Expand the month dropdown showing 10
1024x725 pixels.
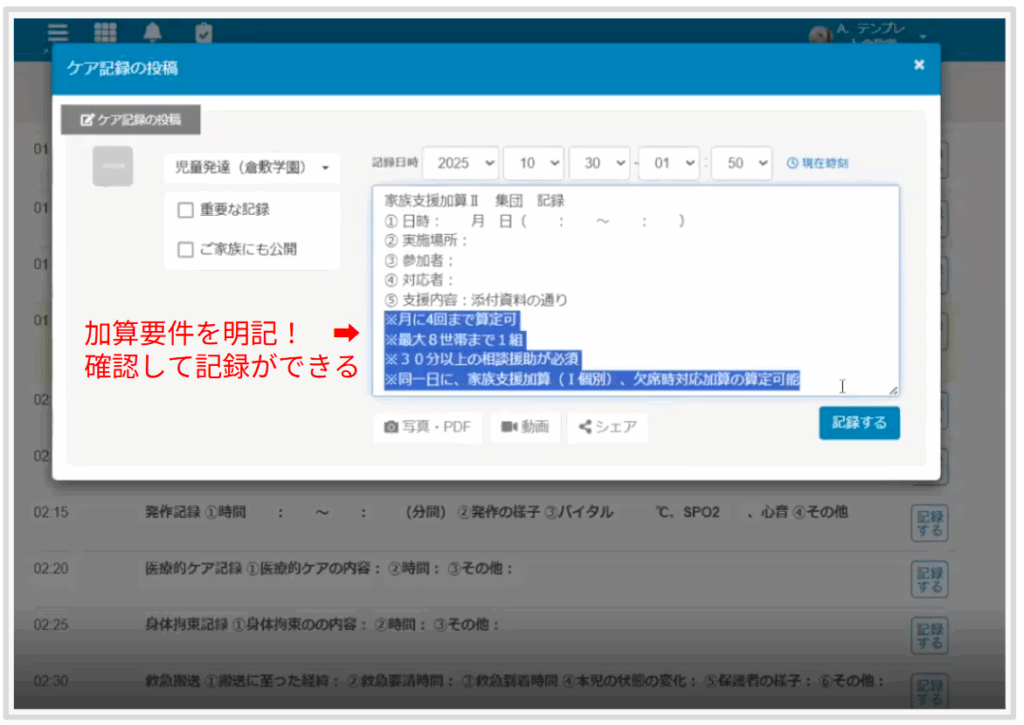[x=533, y=163]
